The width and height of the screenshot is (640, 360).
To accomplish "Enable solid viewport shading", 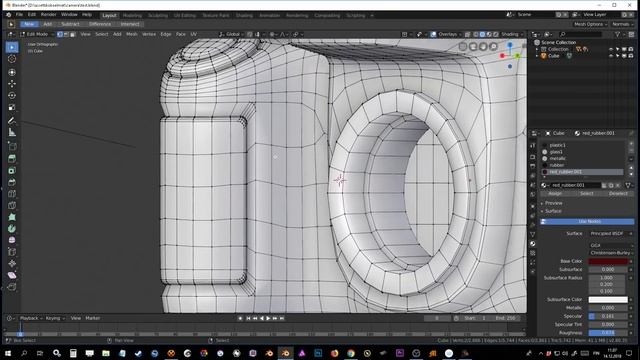I will coord(482,34).
